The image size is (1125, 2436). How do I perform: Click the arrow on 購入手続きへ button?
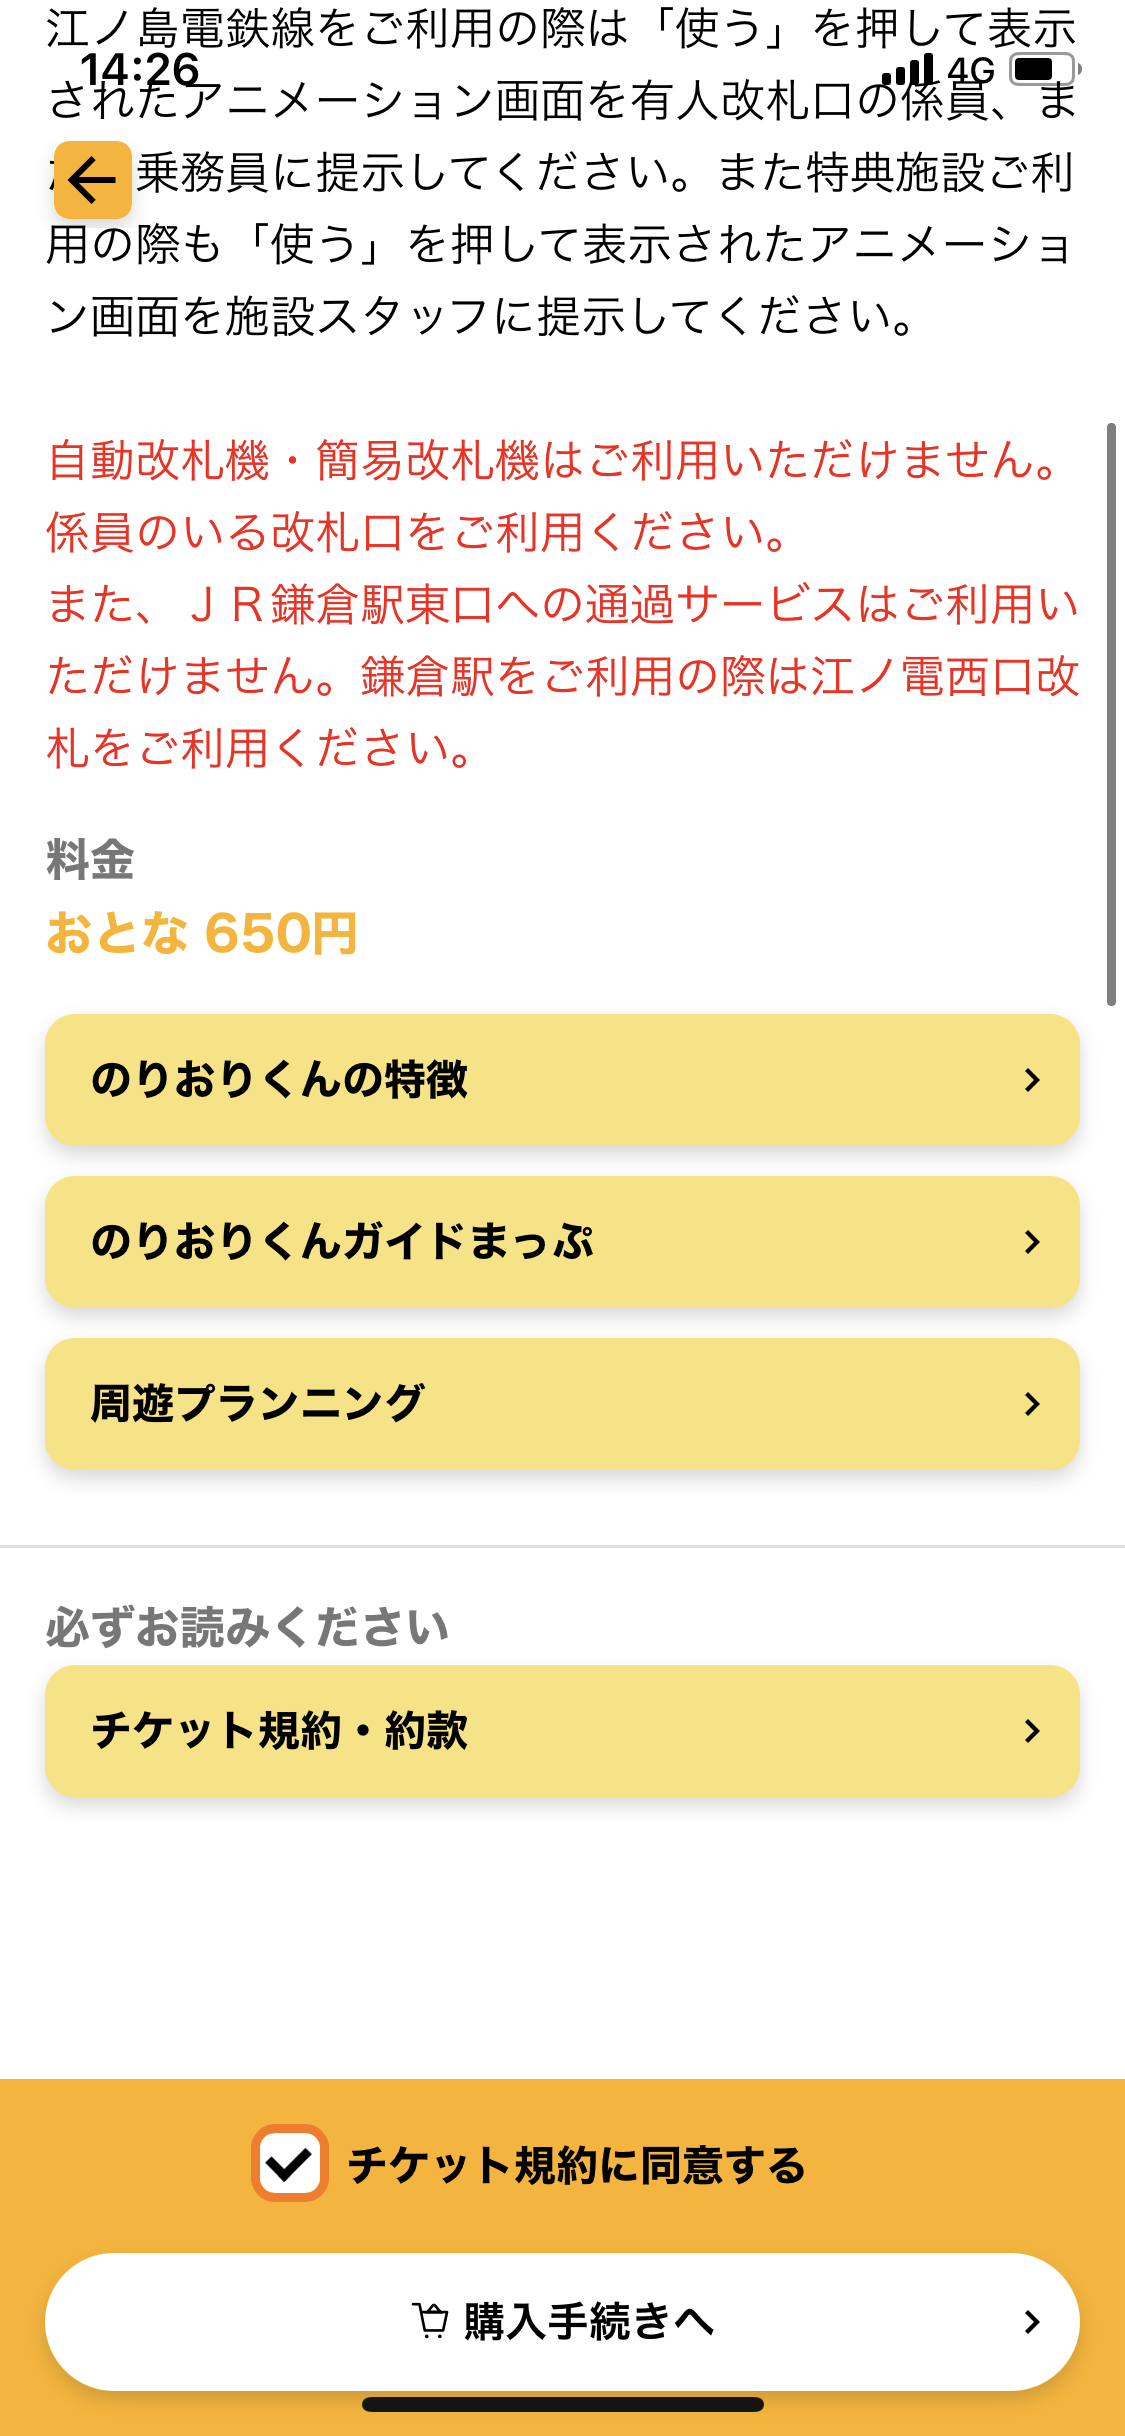pos(1032,2322)
